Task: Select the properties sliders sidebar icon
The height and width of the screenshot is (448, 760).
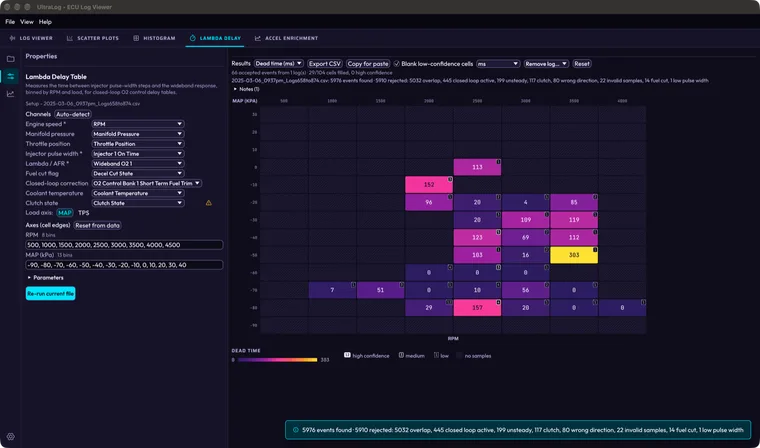Action: 10,76
